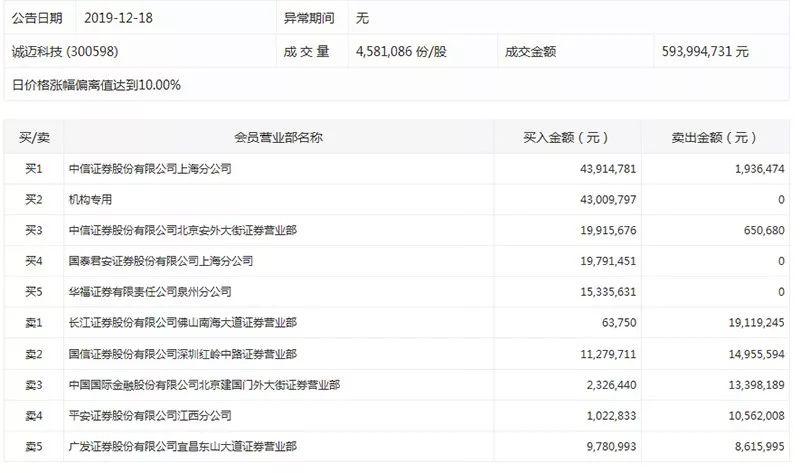Select 国泰君安证券股份有限公司上海分公司
This screenshot has width=800, height=473.
coord(161,261)
